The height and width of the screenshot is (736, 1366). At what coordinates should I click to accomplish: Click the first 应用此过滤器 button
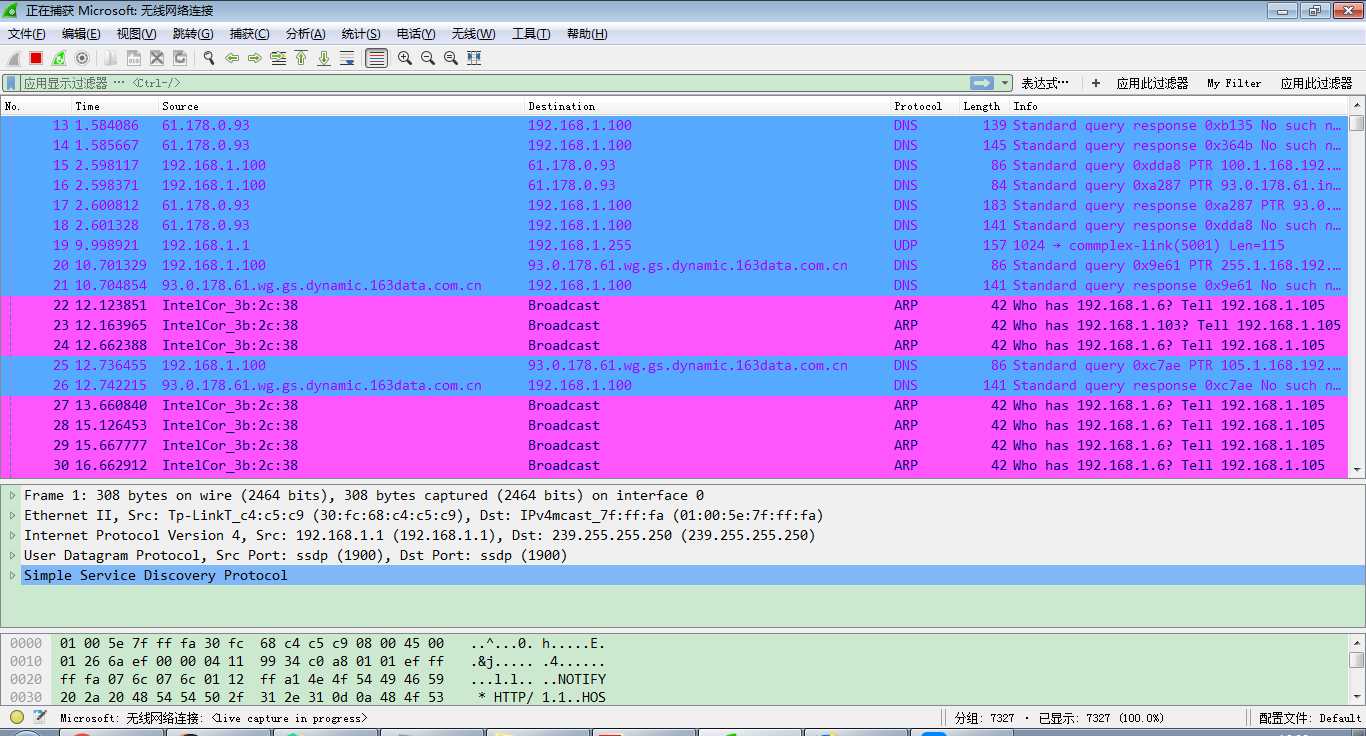click(x=1152, y=83)
